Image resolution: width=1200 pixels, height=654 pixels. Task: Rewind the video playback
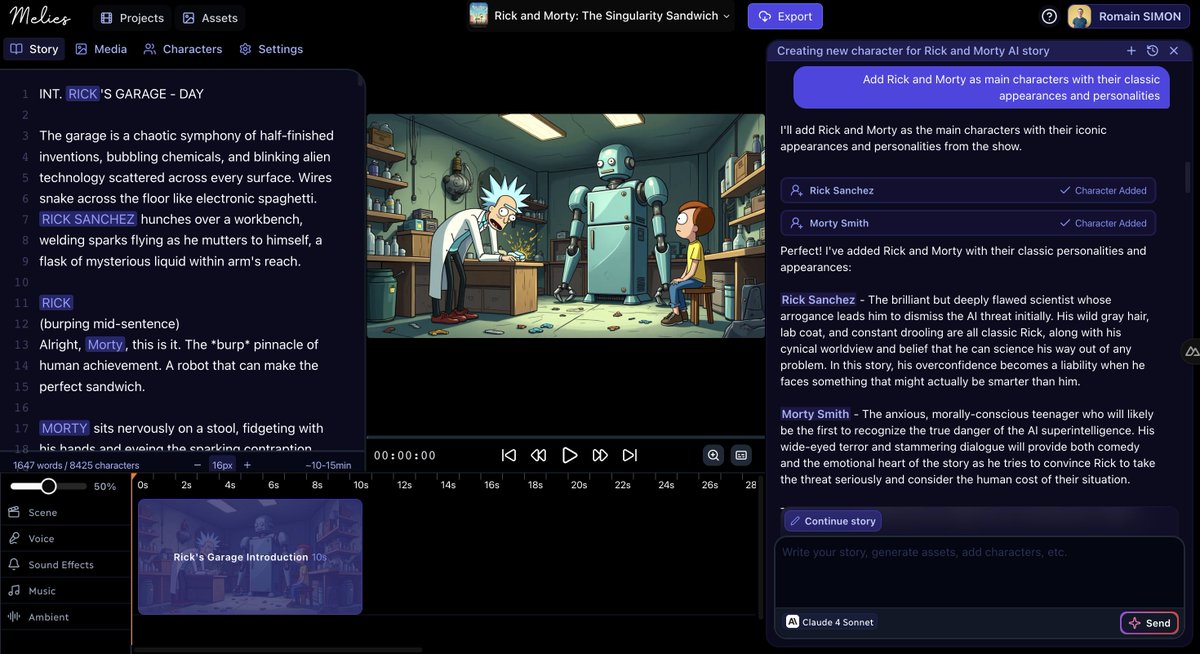[x=539, y=455]
